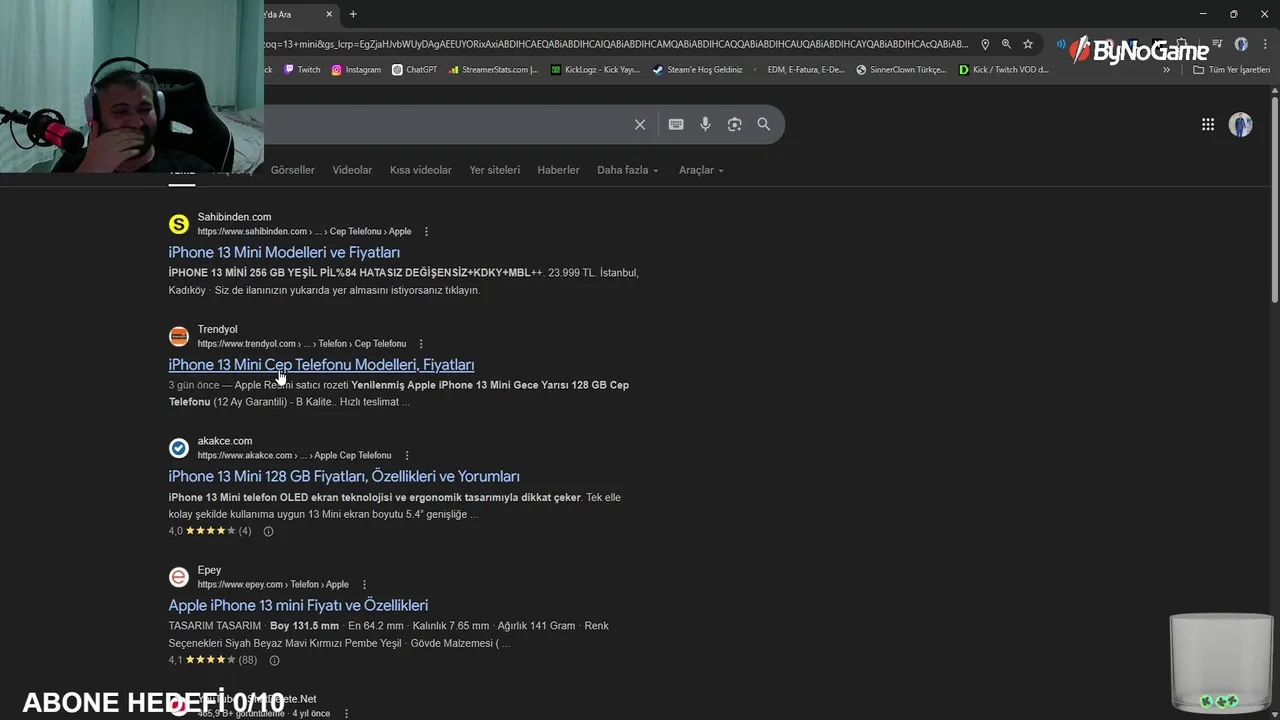The image size is (1280, 720).
Task: Open the Google apps grid
Action: (x=1208, y=124)
